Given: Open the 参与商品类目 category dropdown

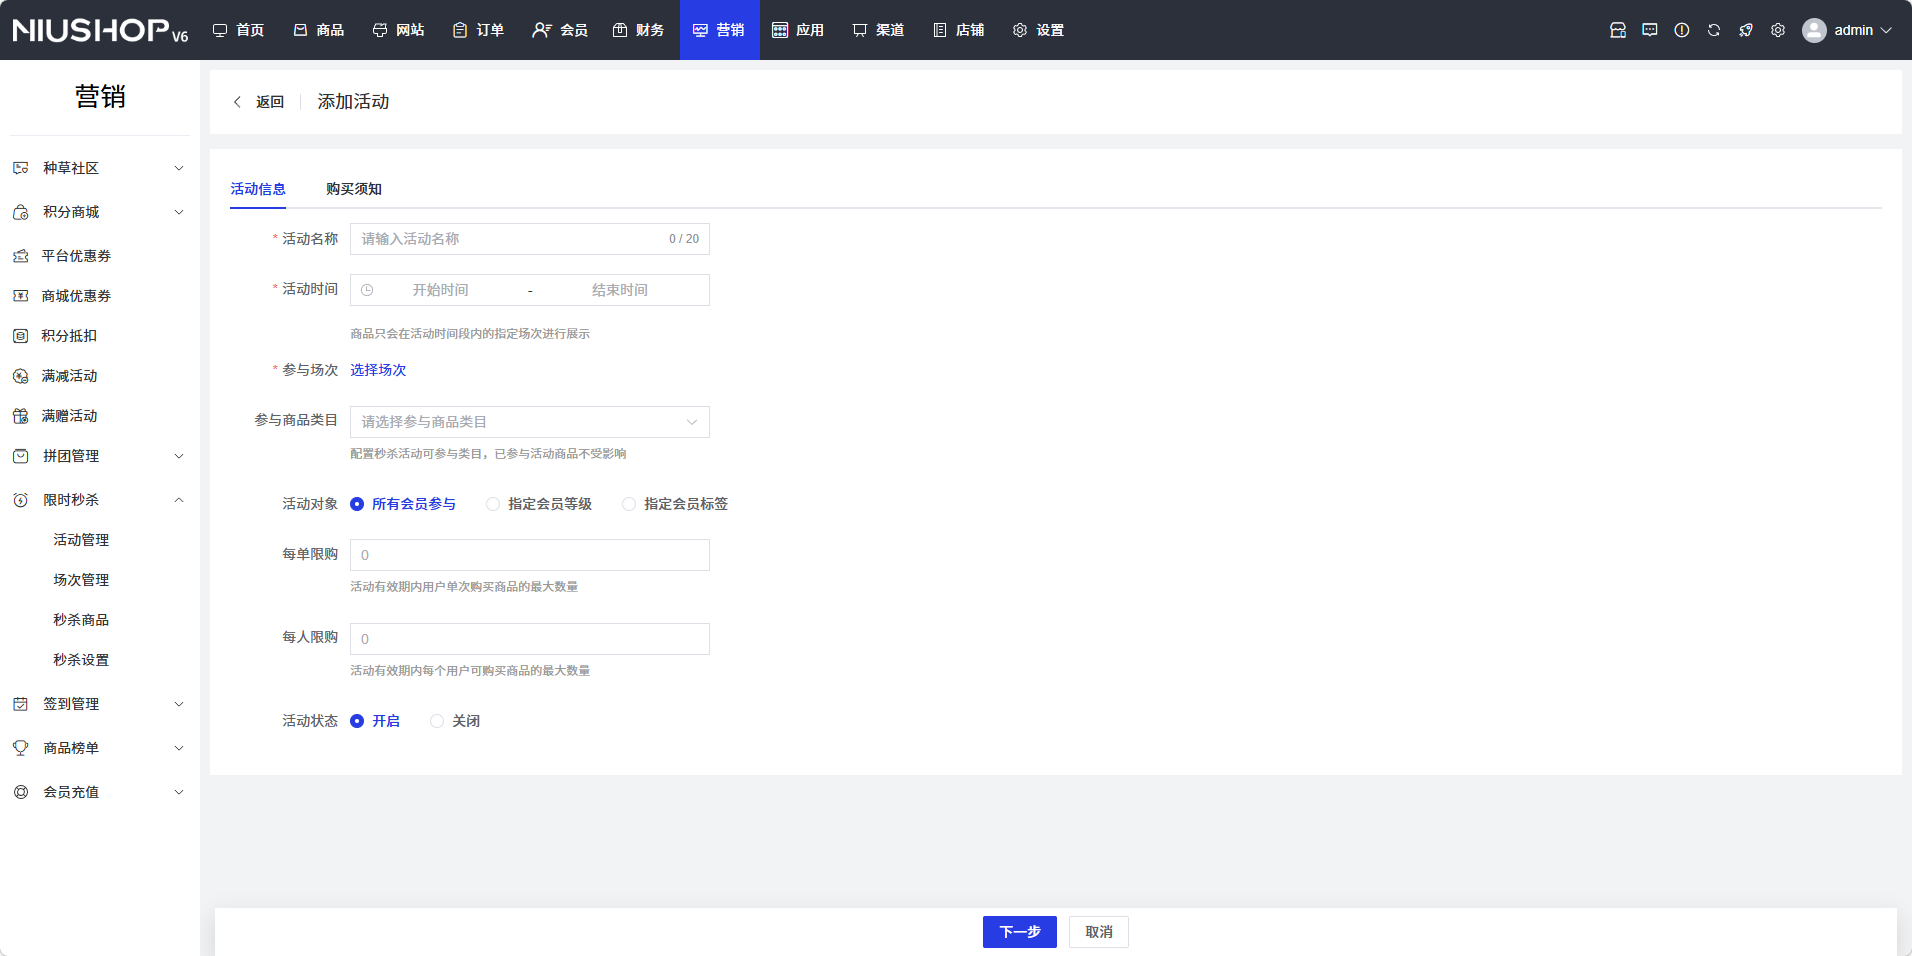Looking at the screenshot, I should (x=530, y=422).
